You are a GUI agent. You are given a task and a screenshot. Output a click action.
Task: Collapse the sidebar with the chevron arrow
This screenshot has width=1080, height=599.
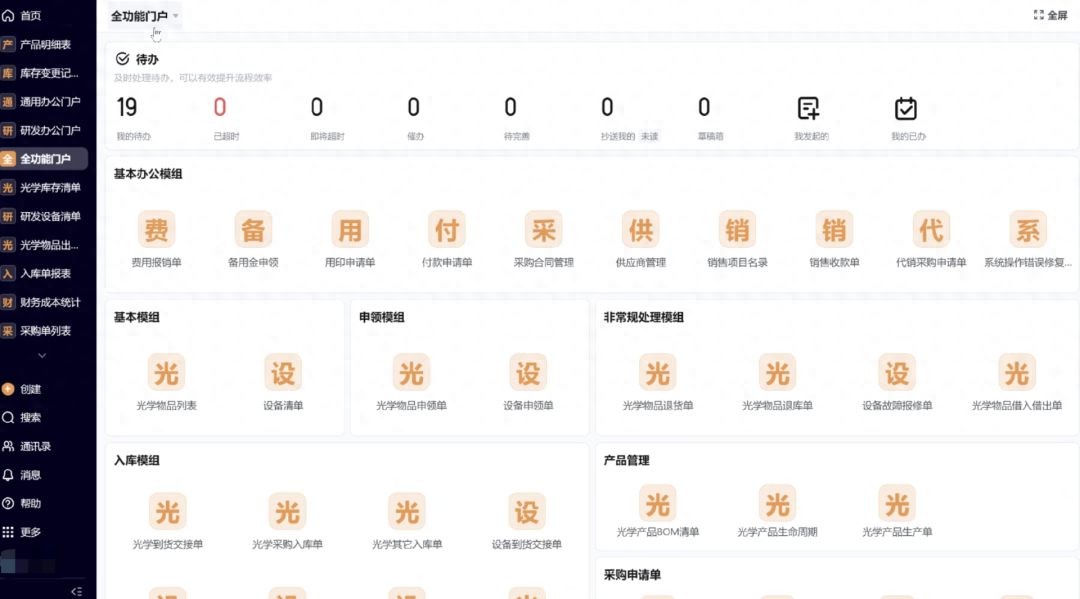77,590
